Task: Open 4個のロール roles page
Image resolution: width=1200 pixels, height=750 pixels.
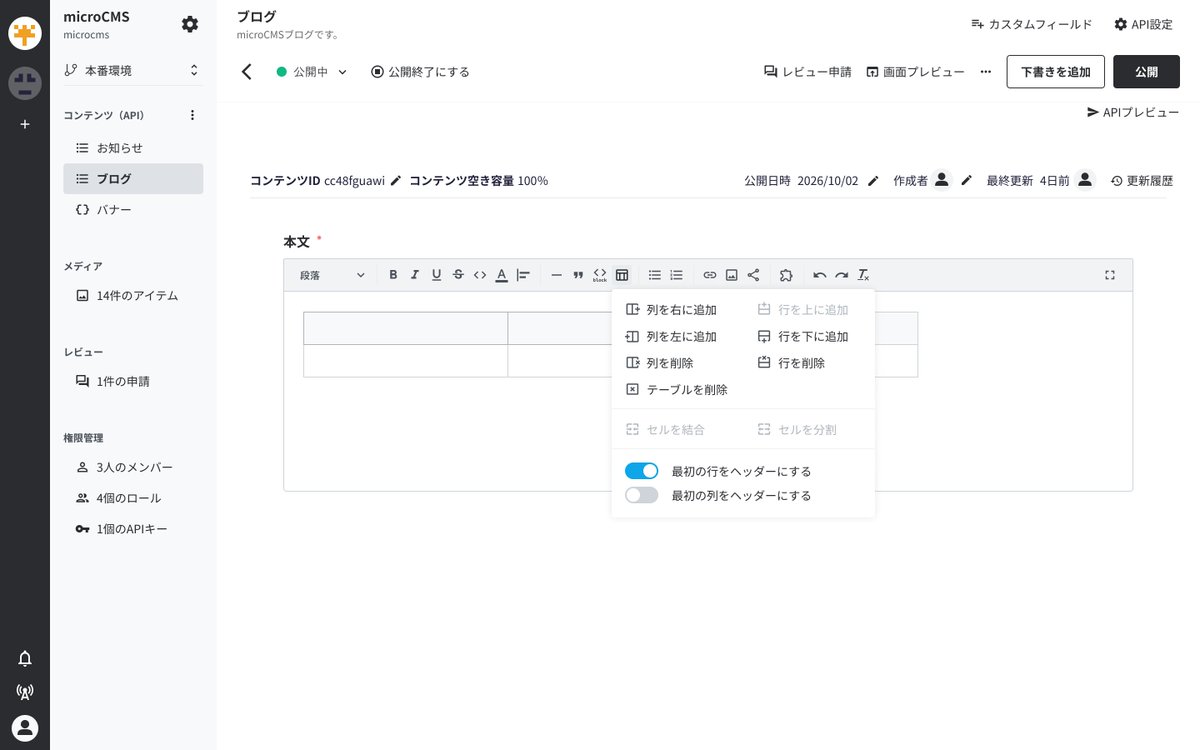Action: point(133,498)
